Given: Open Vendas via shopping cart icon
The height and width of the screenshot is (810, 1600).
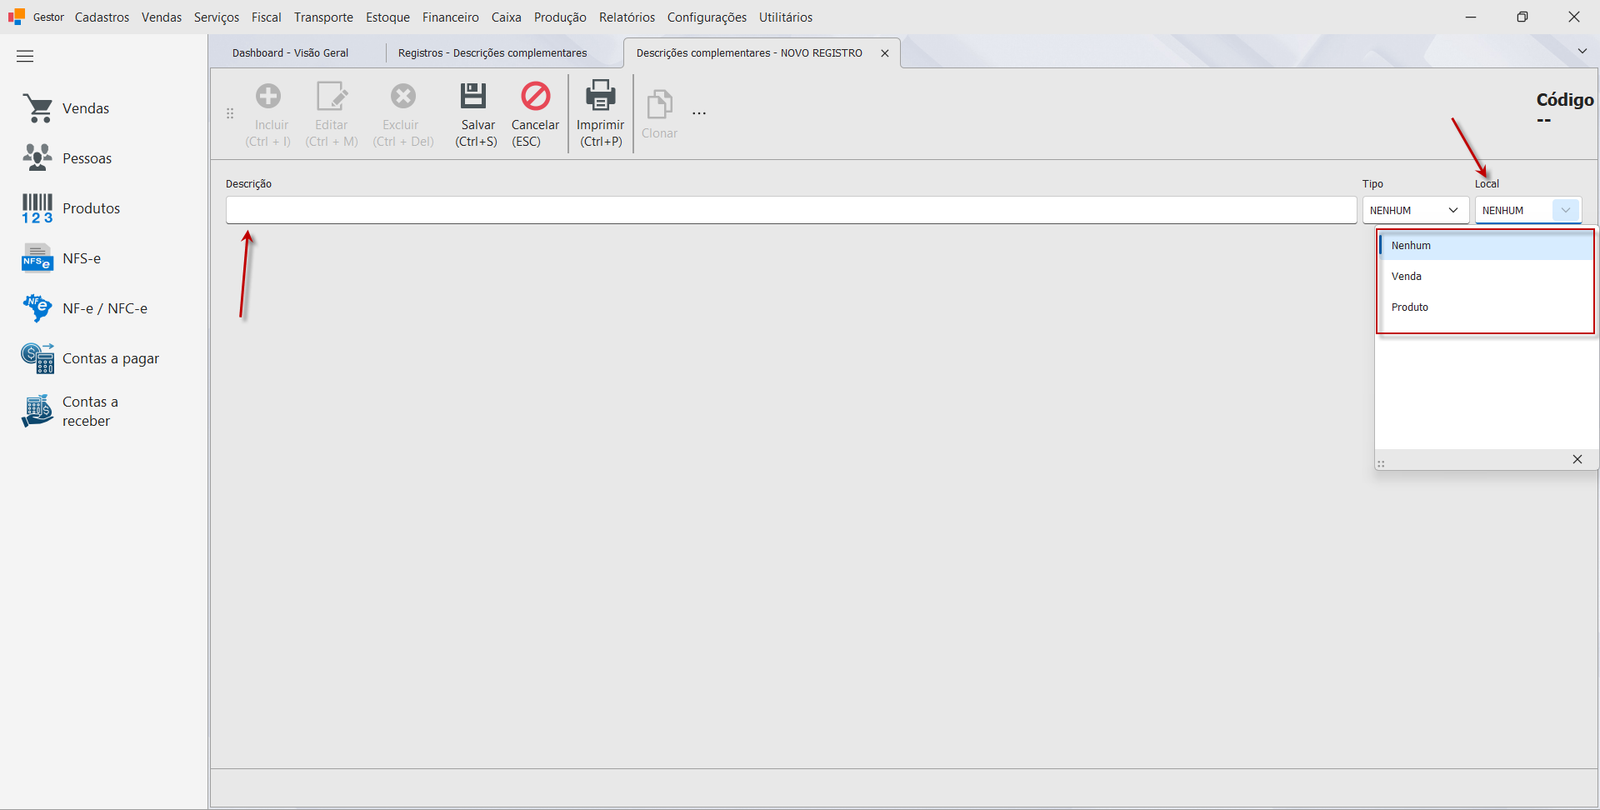Looking at the screenshot, I should click(38, 109).
